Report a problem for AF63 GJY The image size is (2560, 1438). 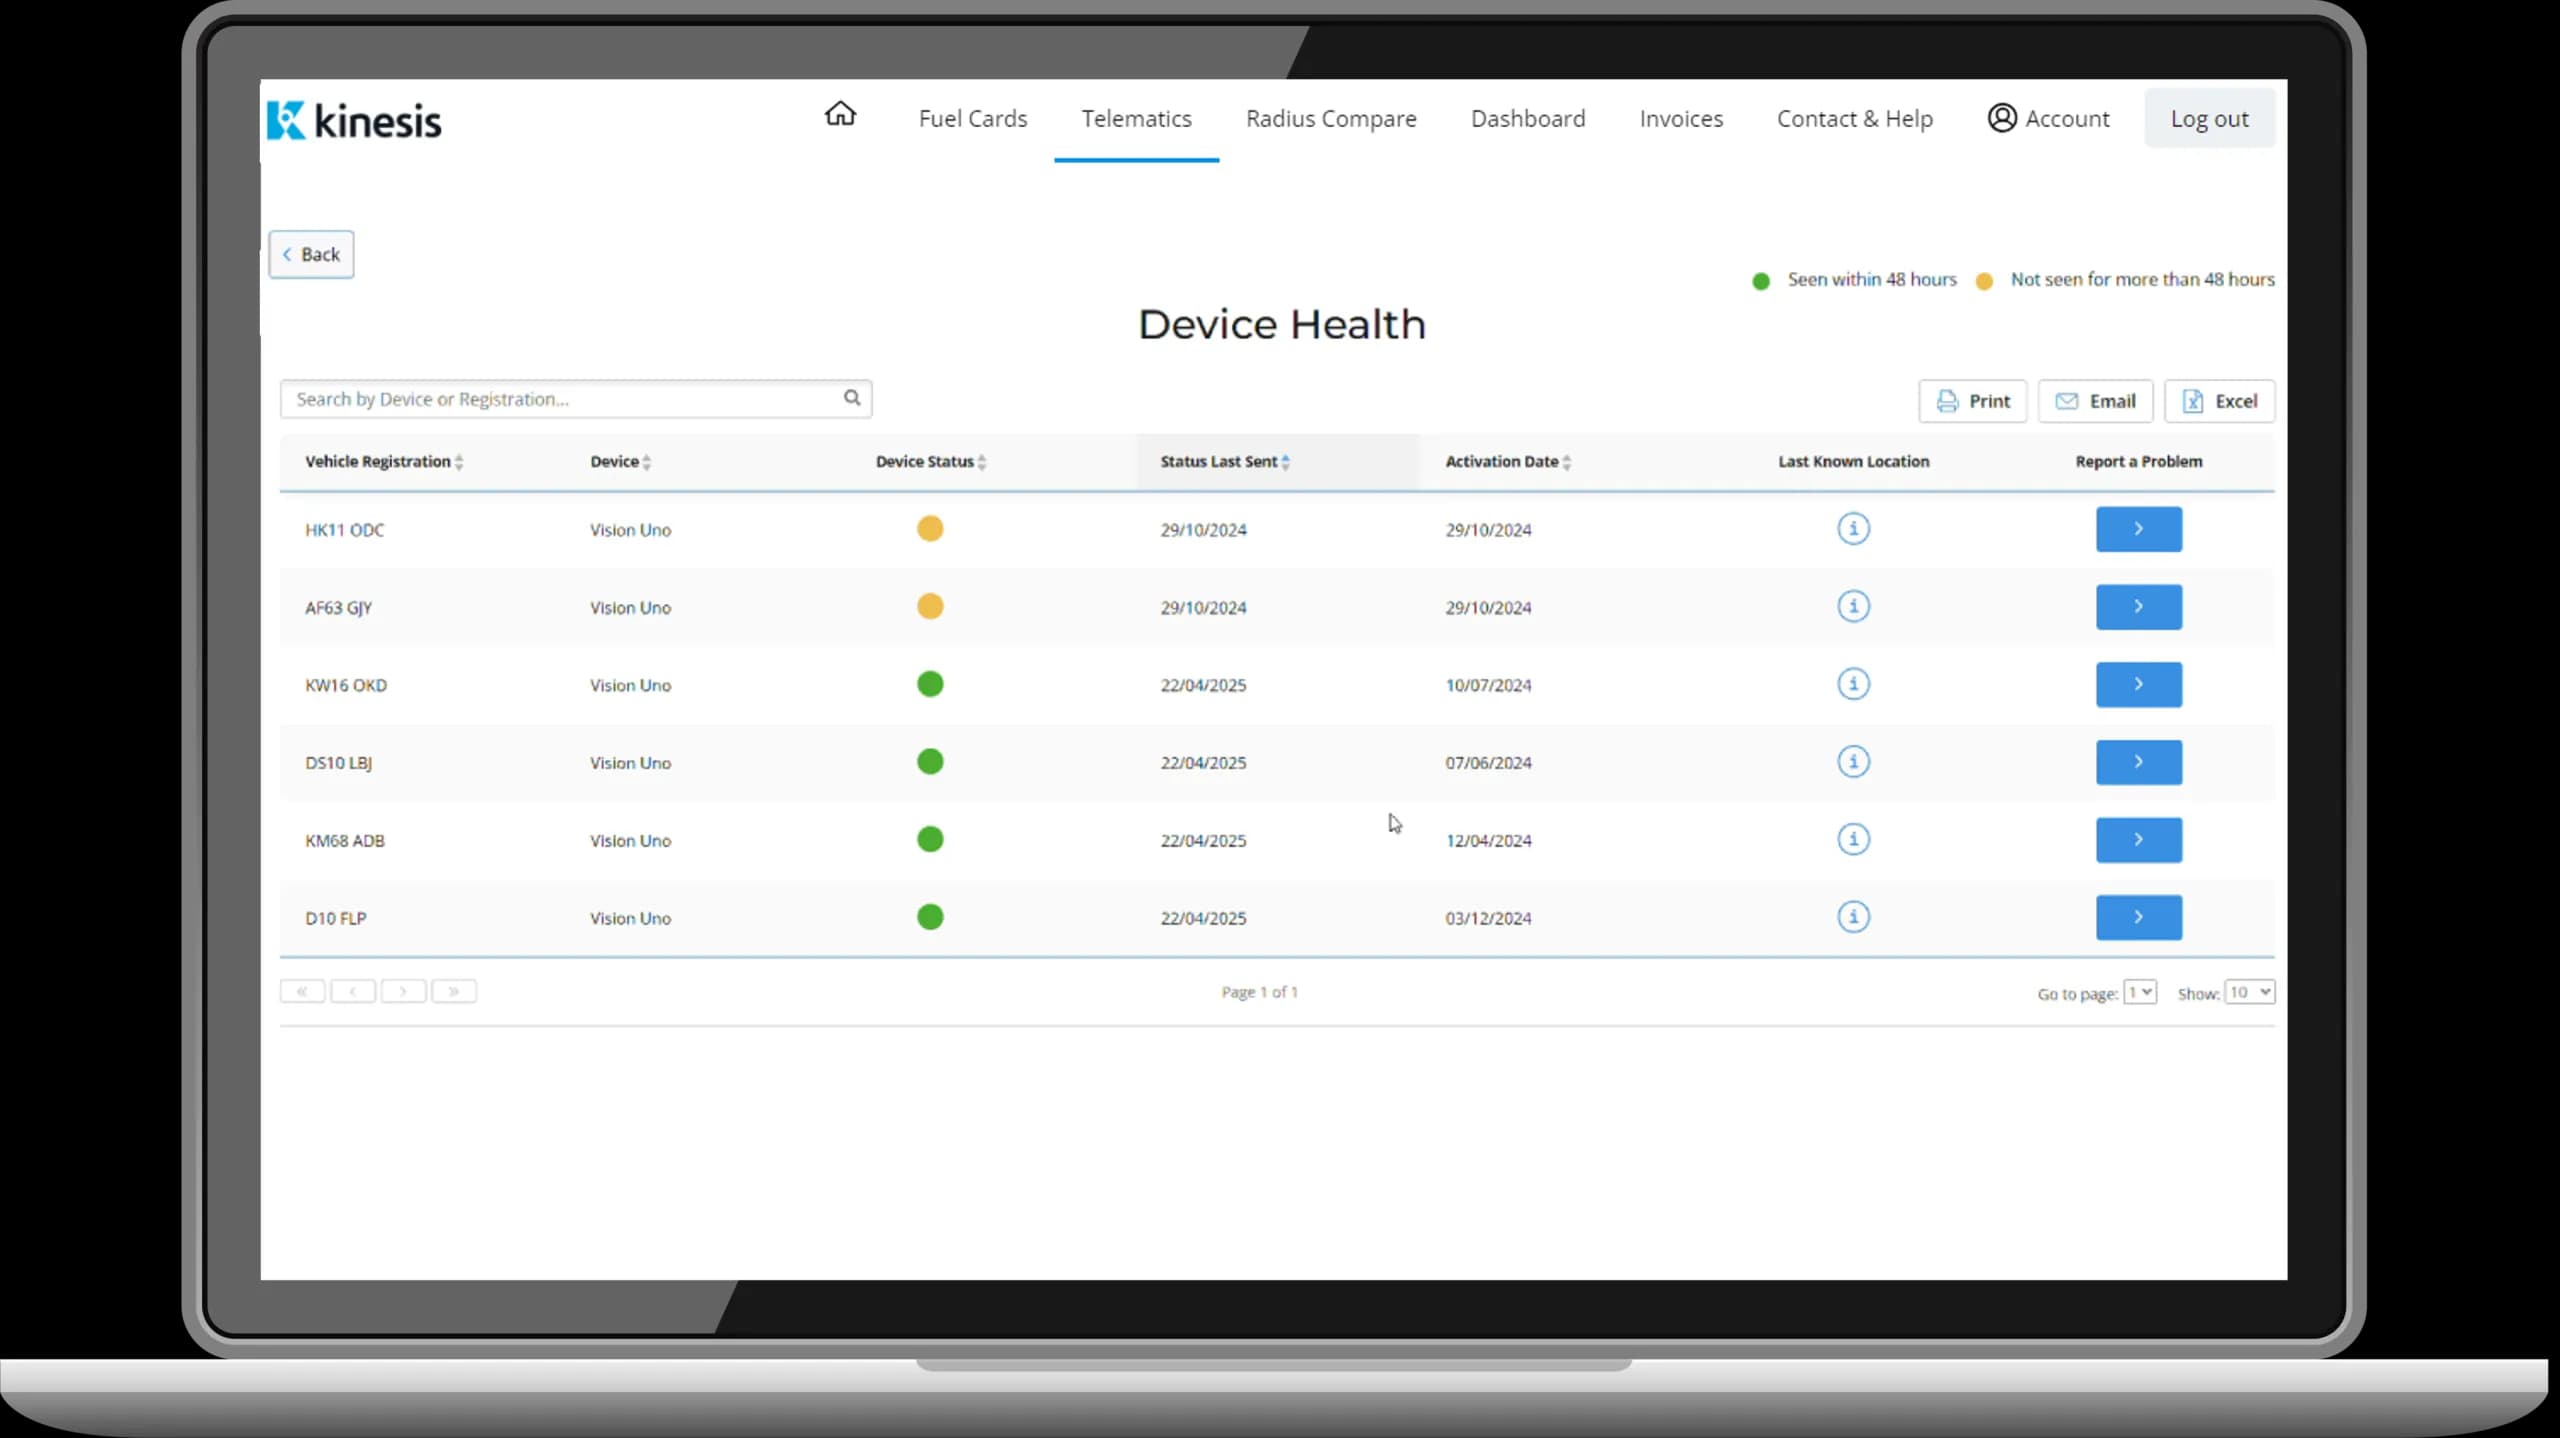(x=2138, y=607)
